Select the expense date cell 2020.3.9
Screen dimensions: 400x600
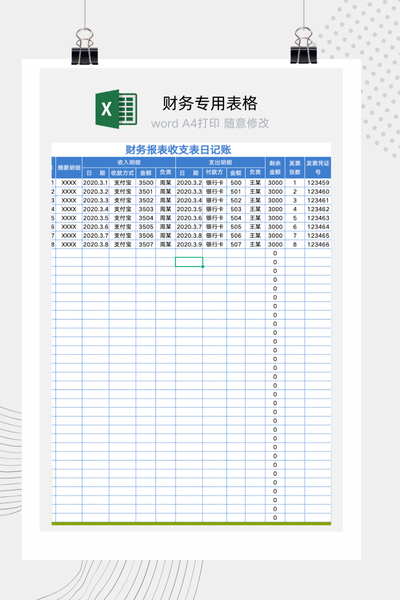[189, 245]
